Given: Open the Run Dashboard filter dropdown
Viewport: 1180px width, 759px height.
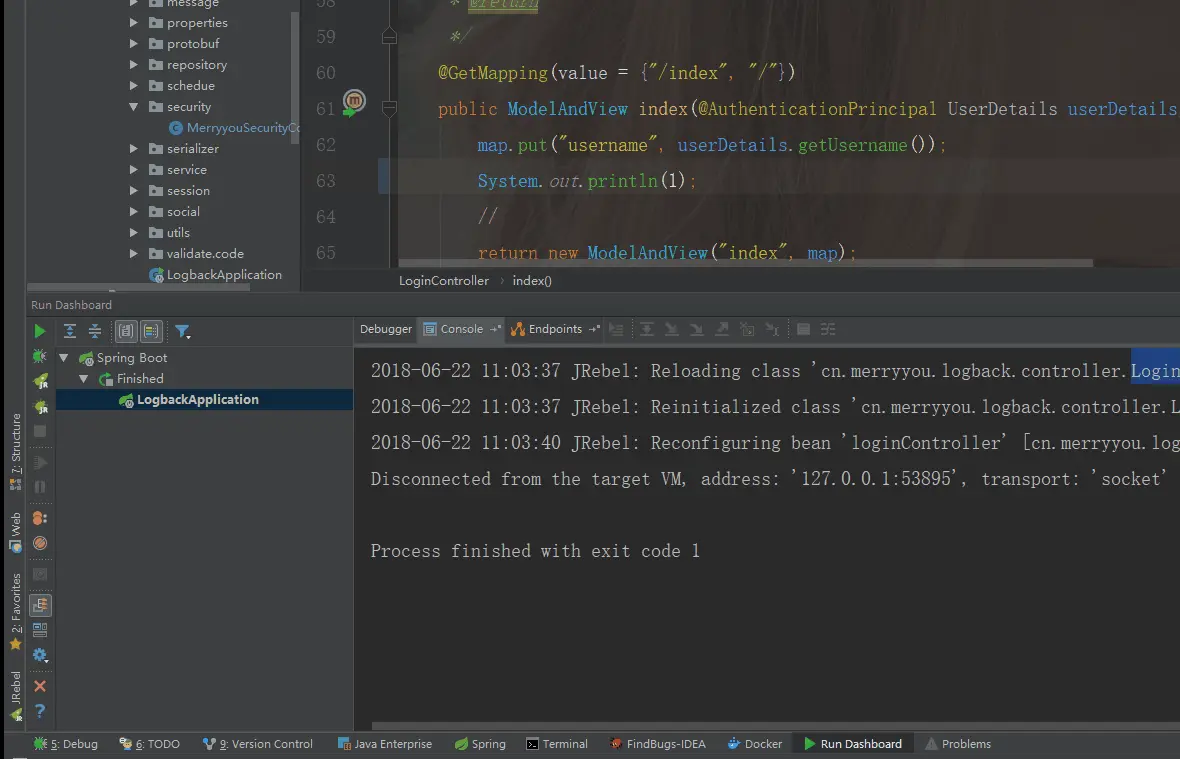Looking at the screenshot, I should (182, 331).
